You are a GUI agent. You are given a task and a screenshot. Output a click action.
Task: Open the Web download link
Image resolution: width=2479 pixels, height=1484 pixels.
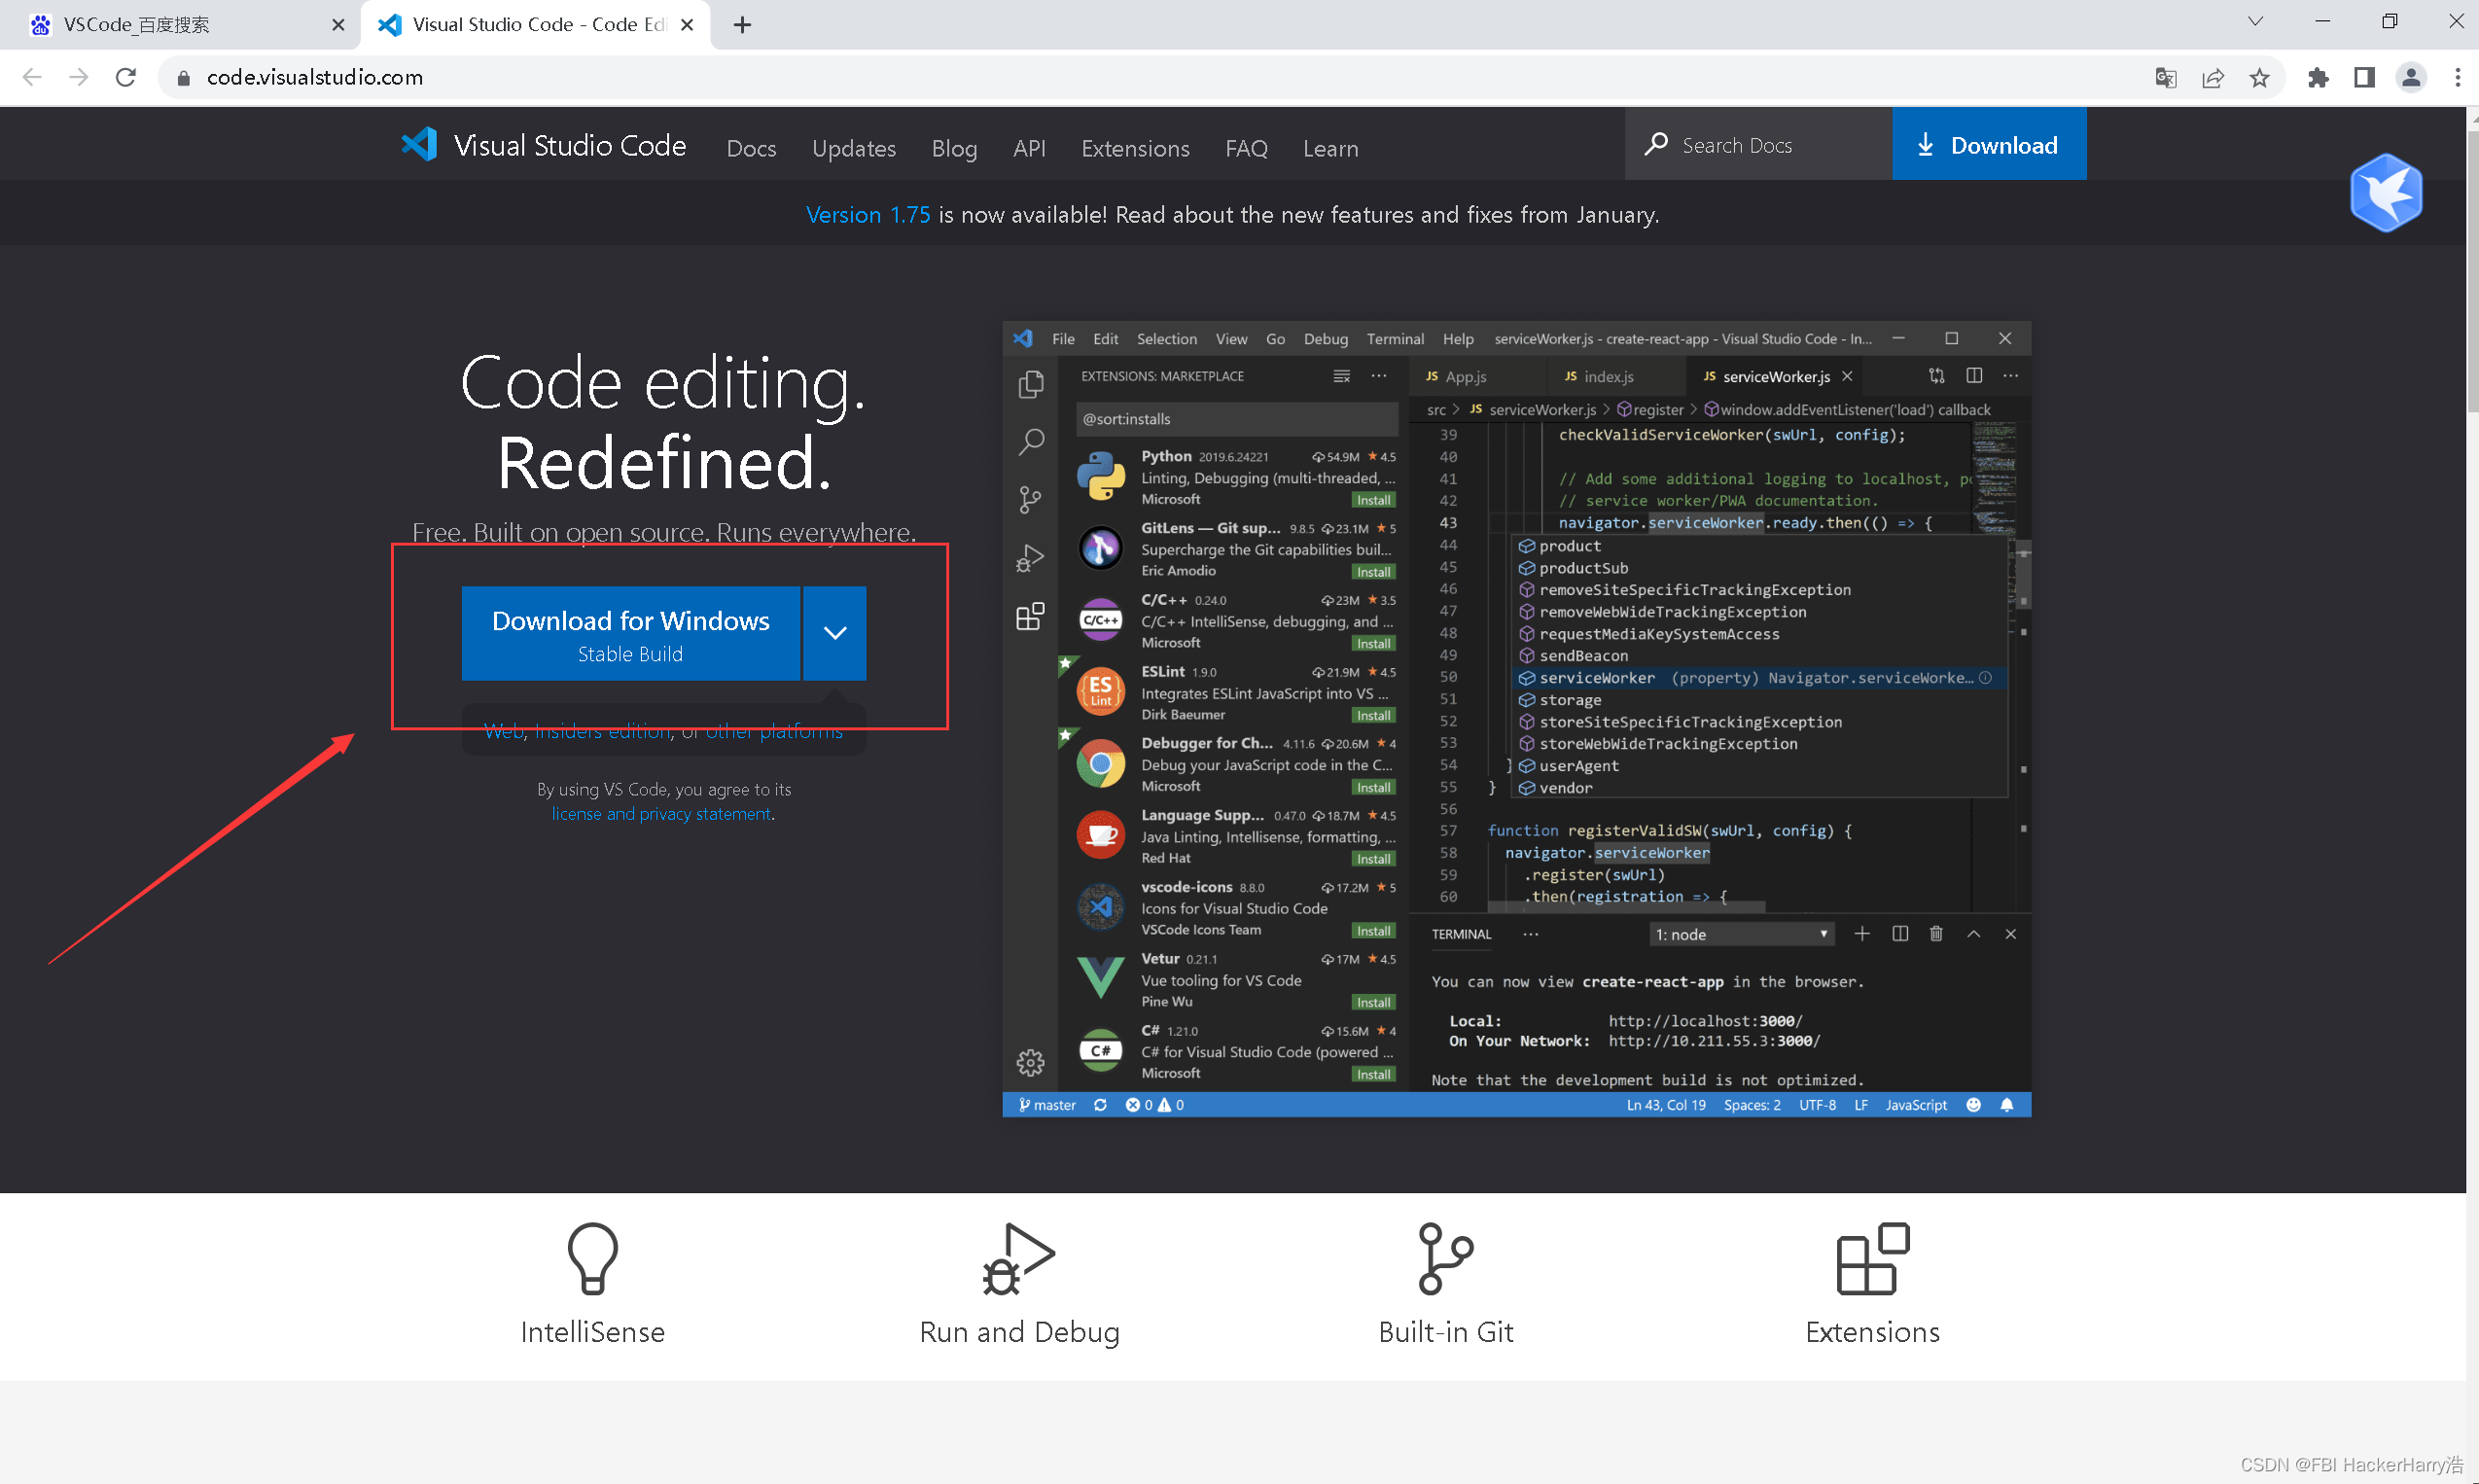[x=504, y=731]
